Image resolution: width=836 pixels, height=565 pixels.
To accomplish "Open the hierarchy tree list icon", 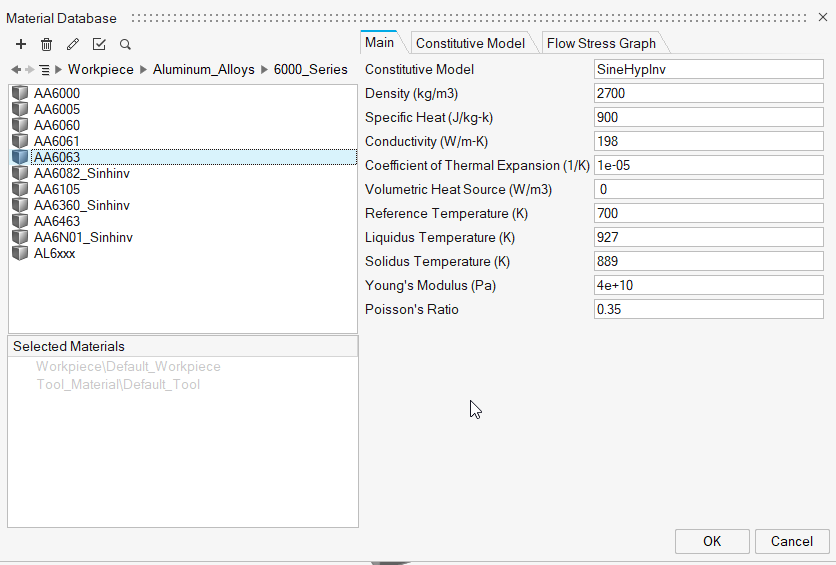I will (44, 70).
